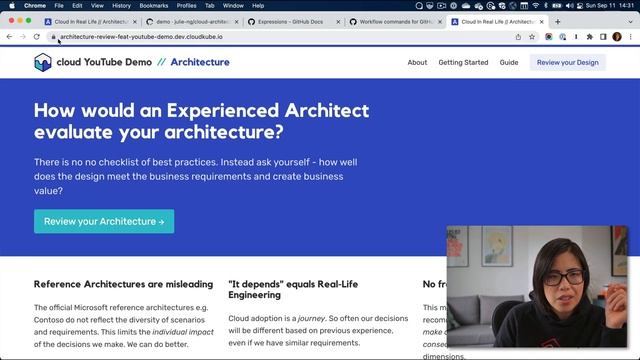640x360 pixels.
Task: Close the Workflow commands tab
Action: (x=440, y=22)
